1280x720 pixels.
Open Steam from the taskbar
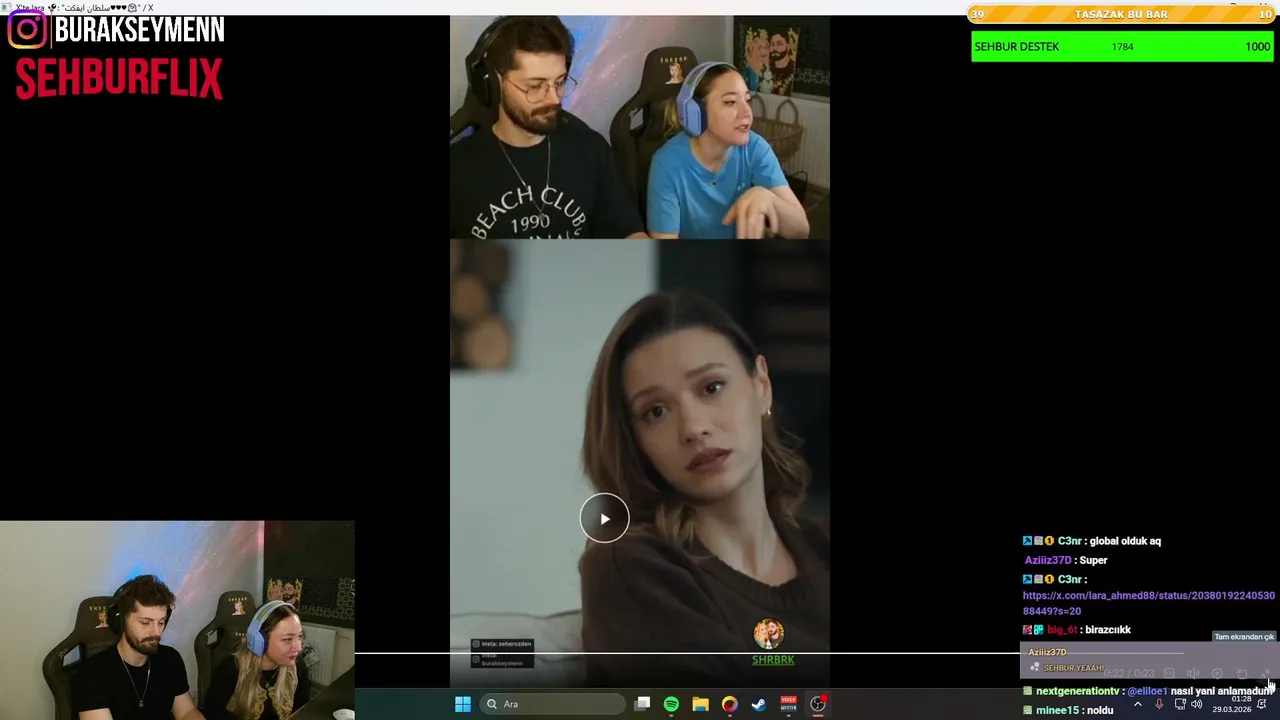759,704
